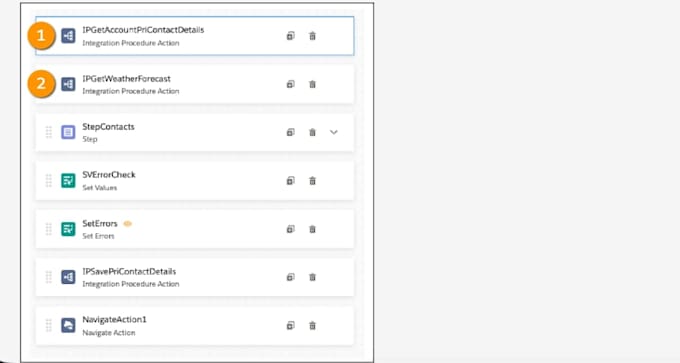Delete the SetErrors element
Viewport: 680px width, 363px height.
pos(312,229)
